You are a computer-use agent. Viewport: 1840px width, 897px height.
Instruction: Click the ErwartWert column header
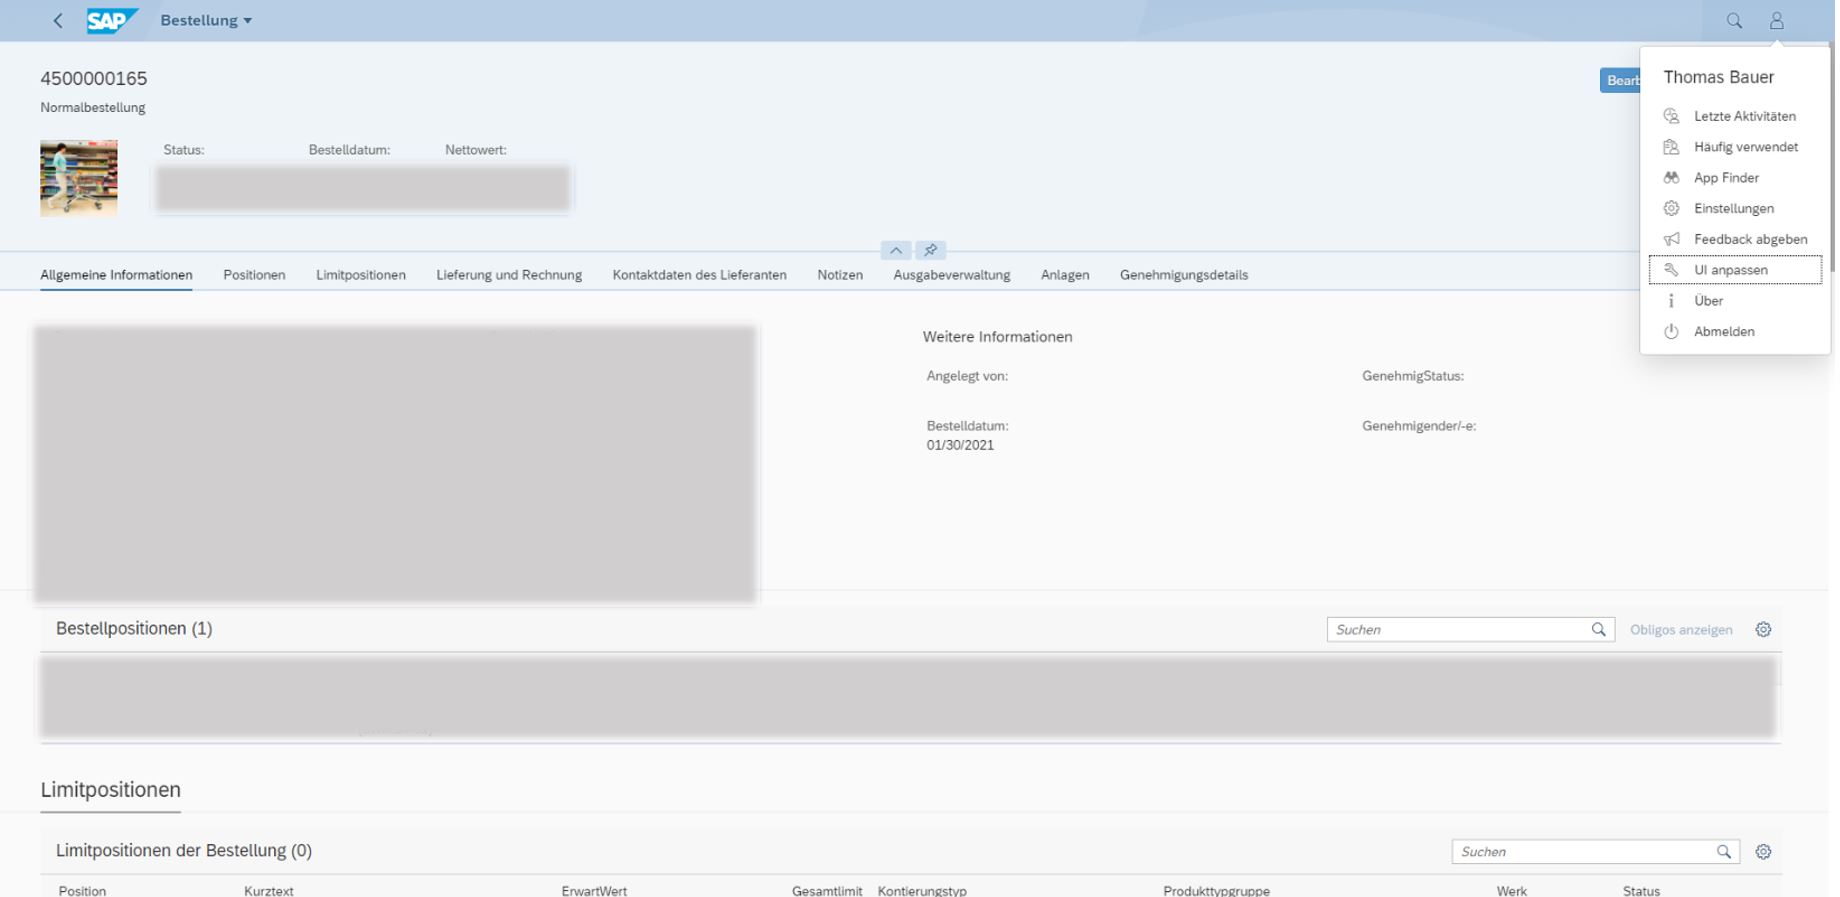[594, 890]
